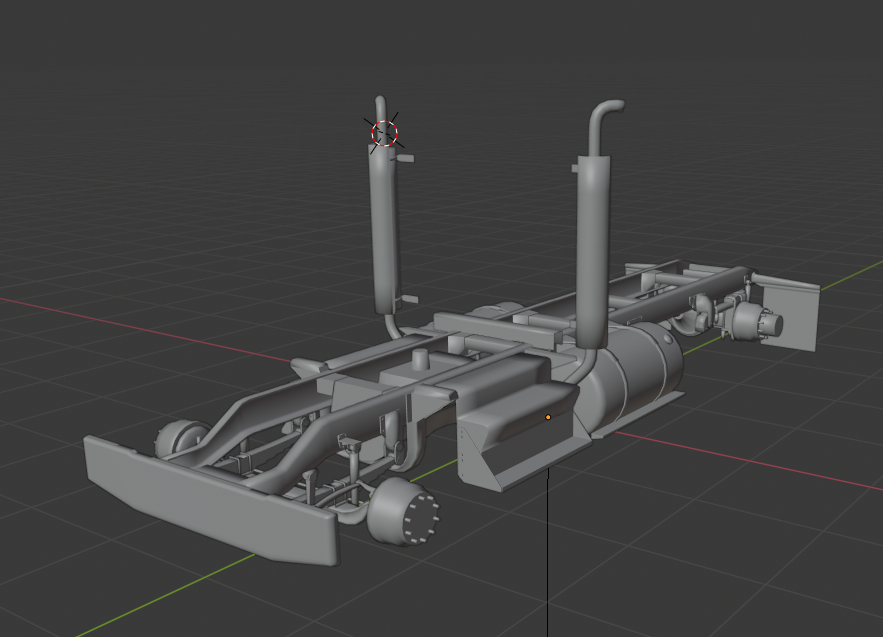The height and width of the screenshot is (637, 883).
Task: Select the small cylinder cap on the frame top
Action: pos(421,359)
